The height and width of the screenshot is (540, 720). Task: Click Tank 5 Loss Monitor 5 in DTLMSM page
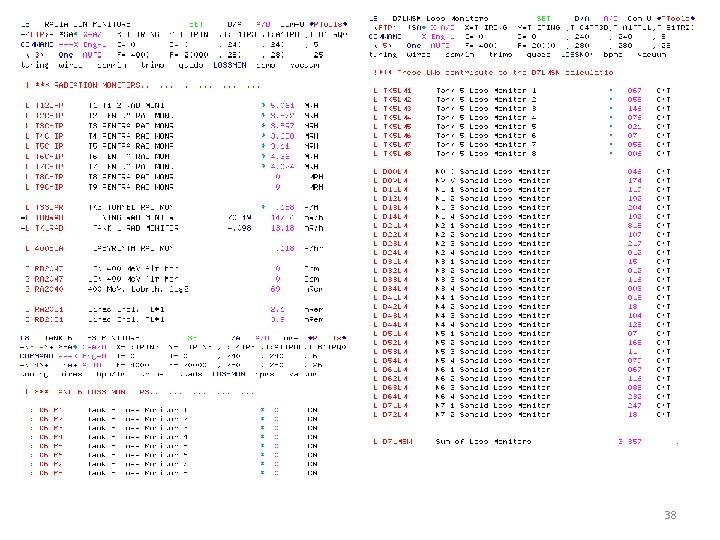[x=486, y=127]
